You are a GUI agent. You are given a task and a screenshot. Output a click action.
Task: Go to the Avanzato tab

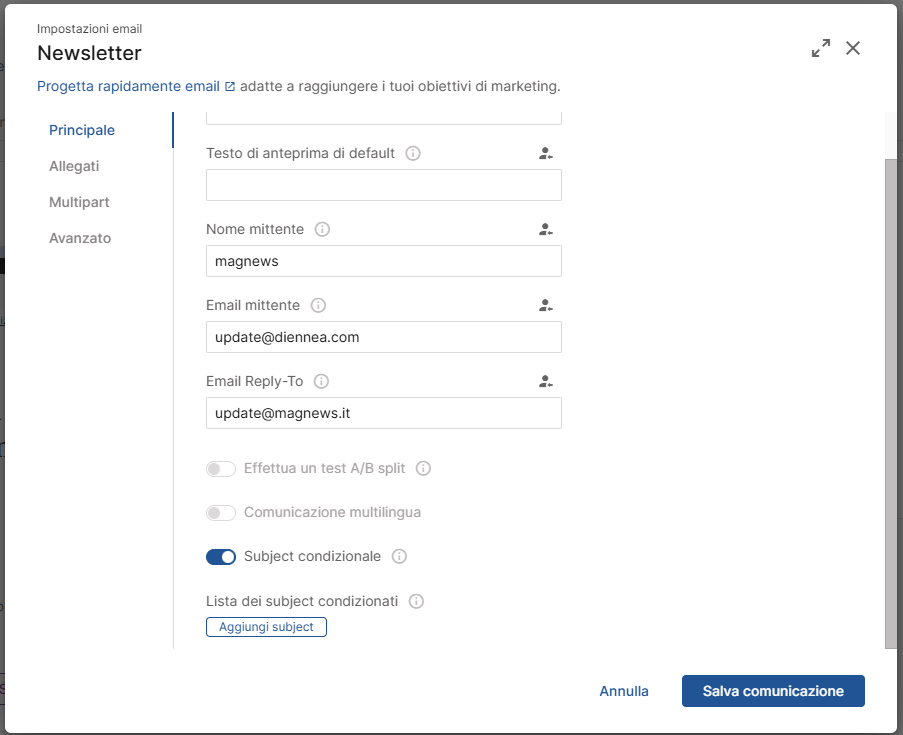click(80, 238)
